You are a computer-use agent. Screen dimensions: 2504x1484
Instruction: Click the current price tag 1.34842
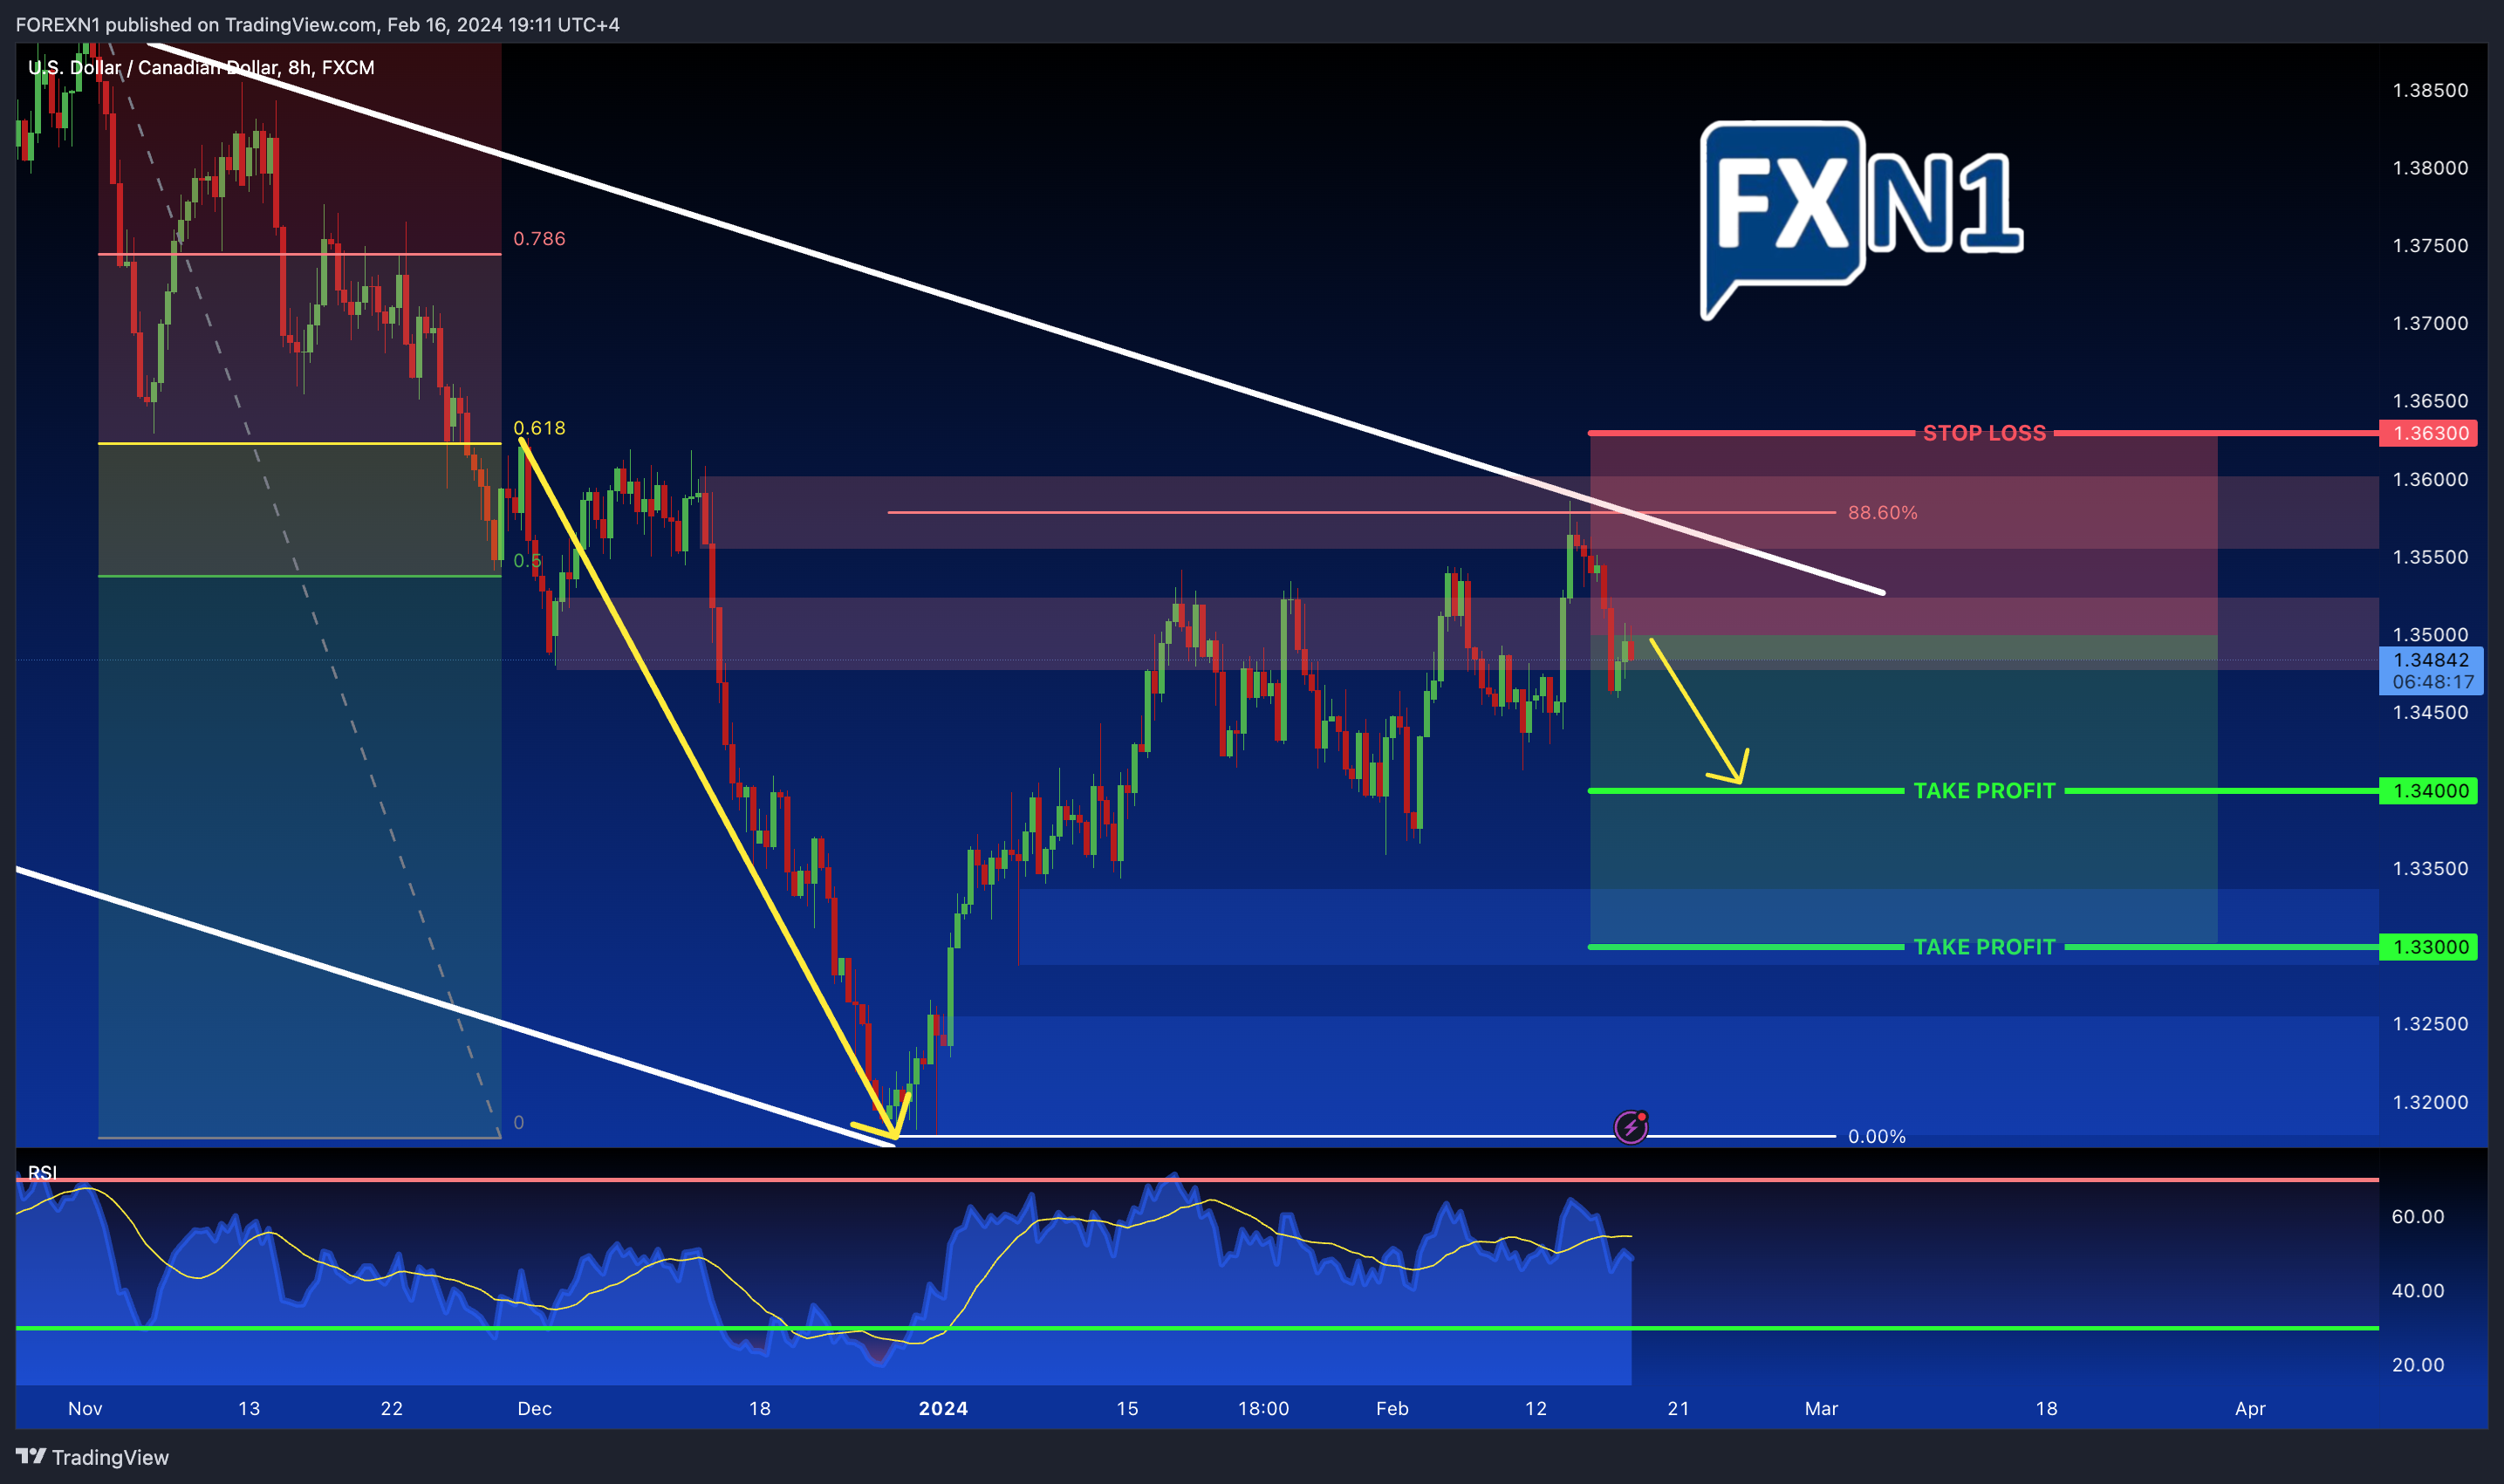tap(2431, 660)
